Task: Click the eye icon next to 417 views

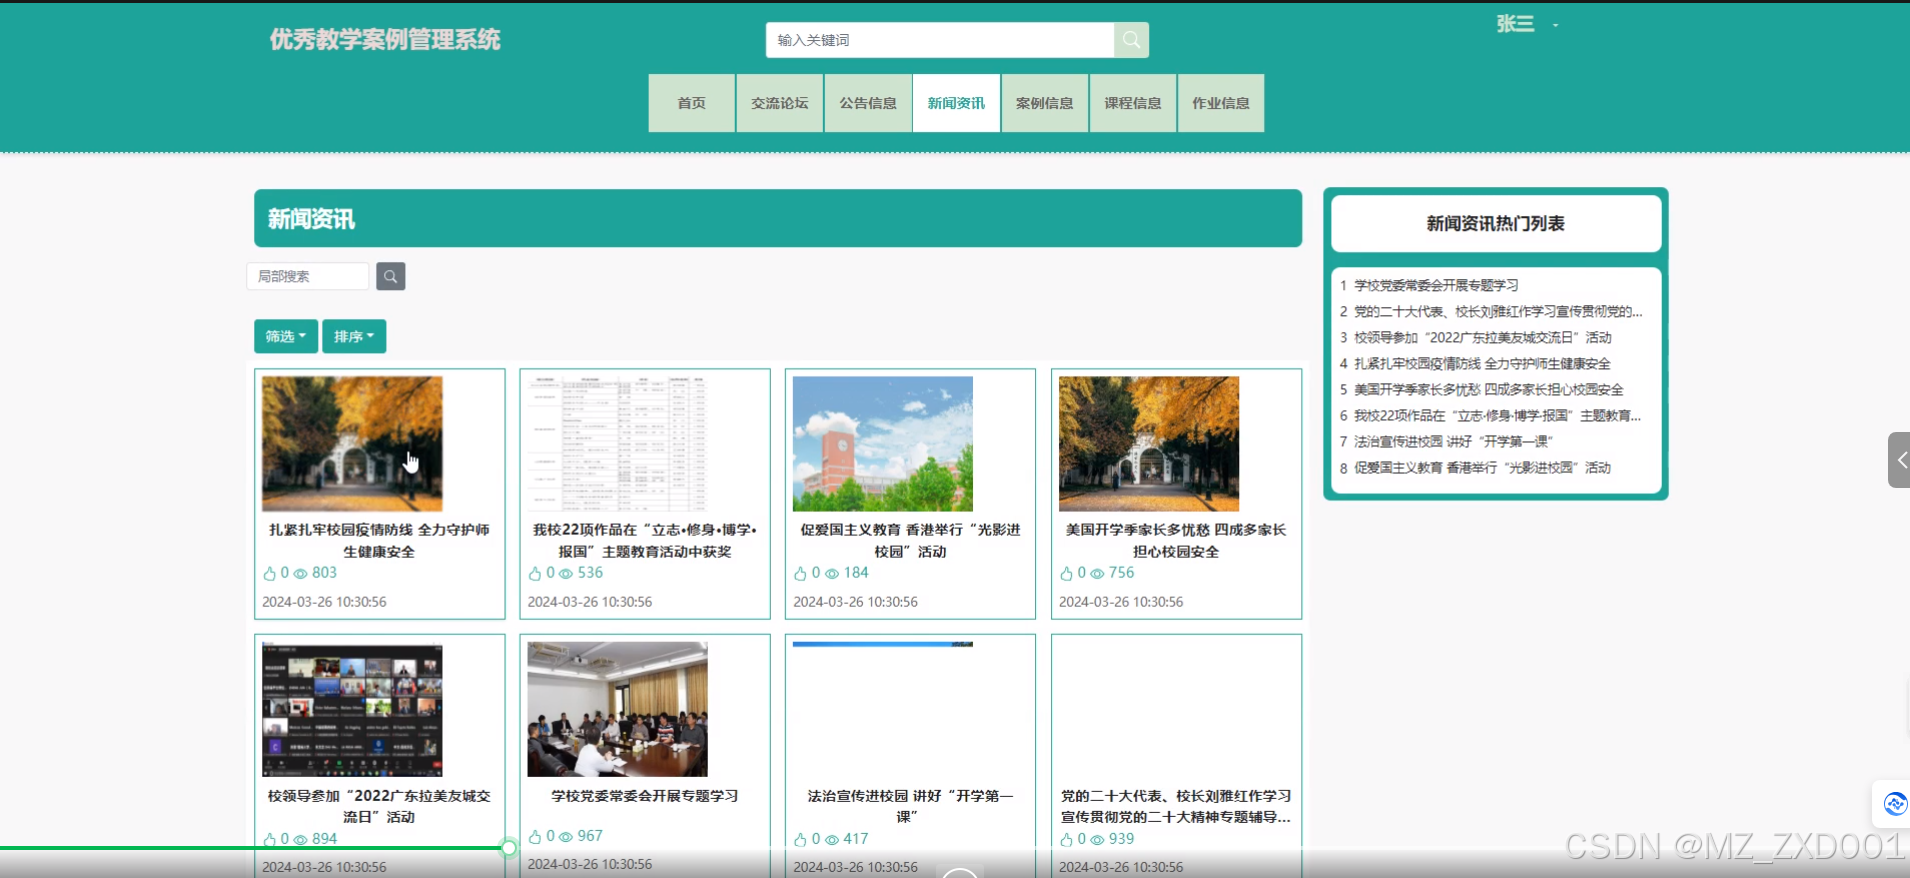Action: coord(832,840)
